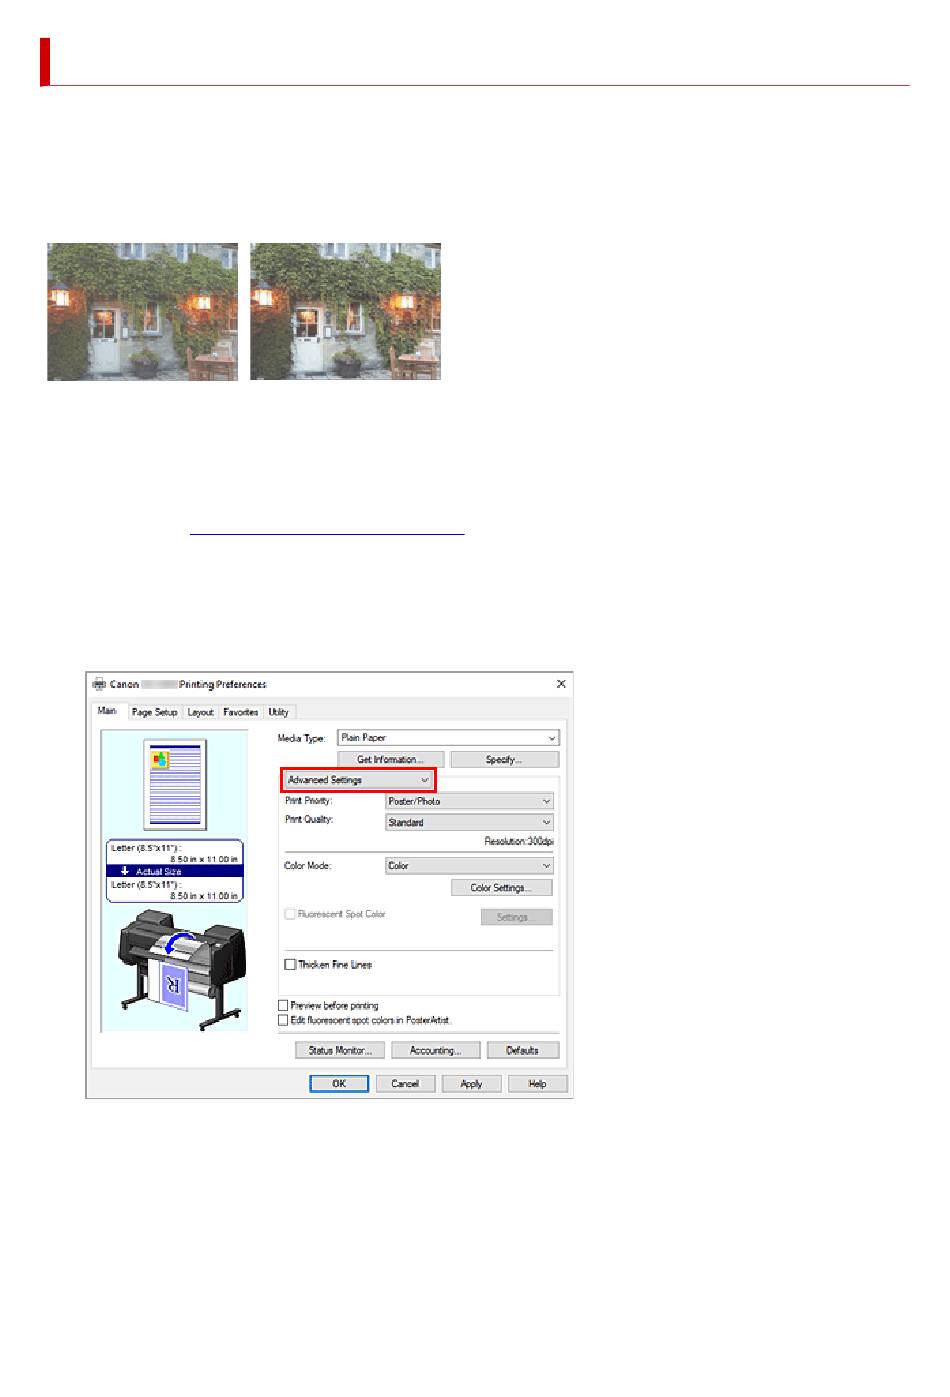The image size is (950, 1397).
Task: Click the right building sample photo
Action: click(x=345, y=311)
